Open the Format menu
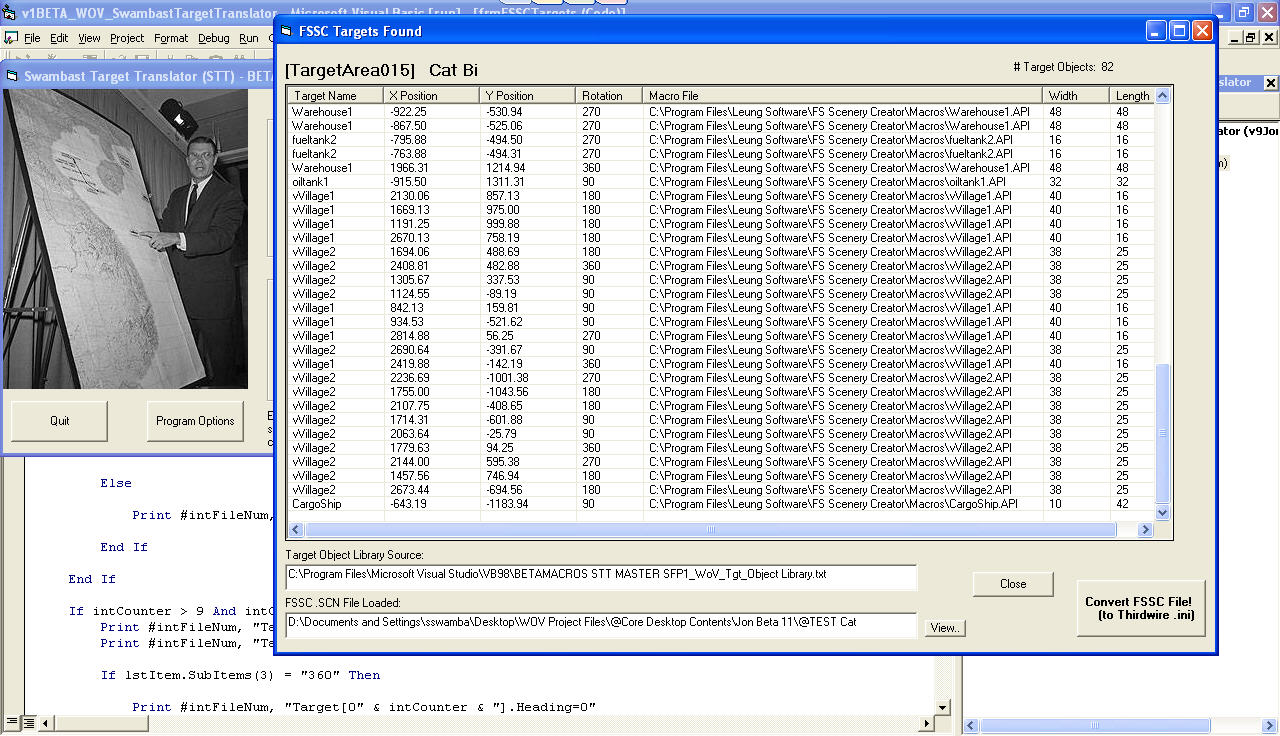 (x=171, y=38)
